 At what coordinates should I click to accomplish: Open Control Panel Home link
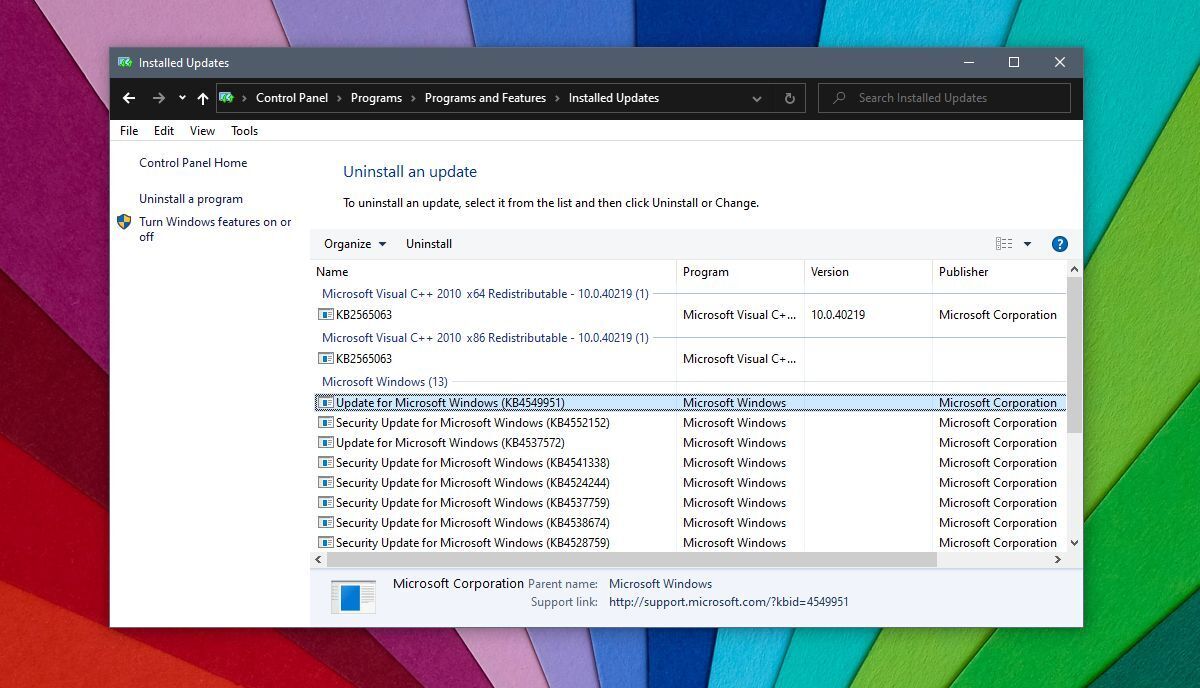(193, 163)
